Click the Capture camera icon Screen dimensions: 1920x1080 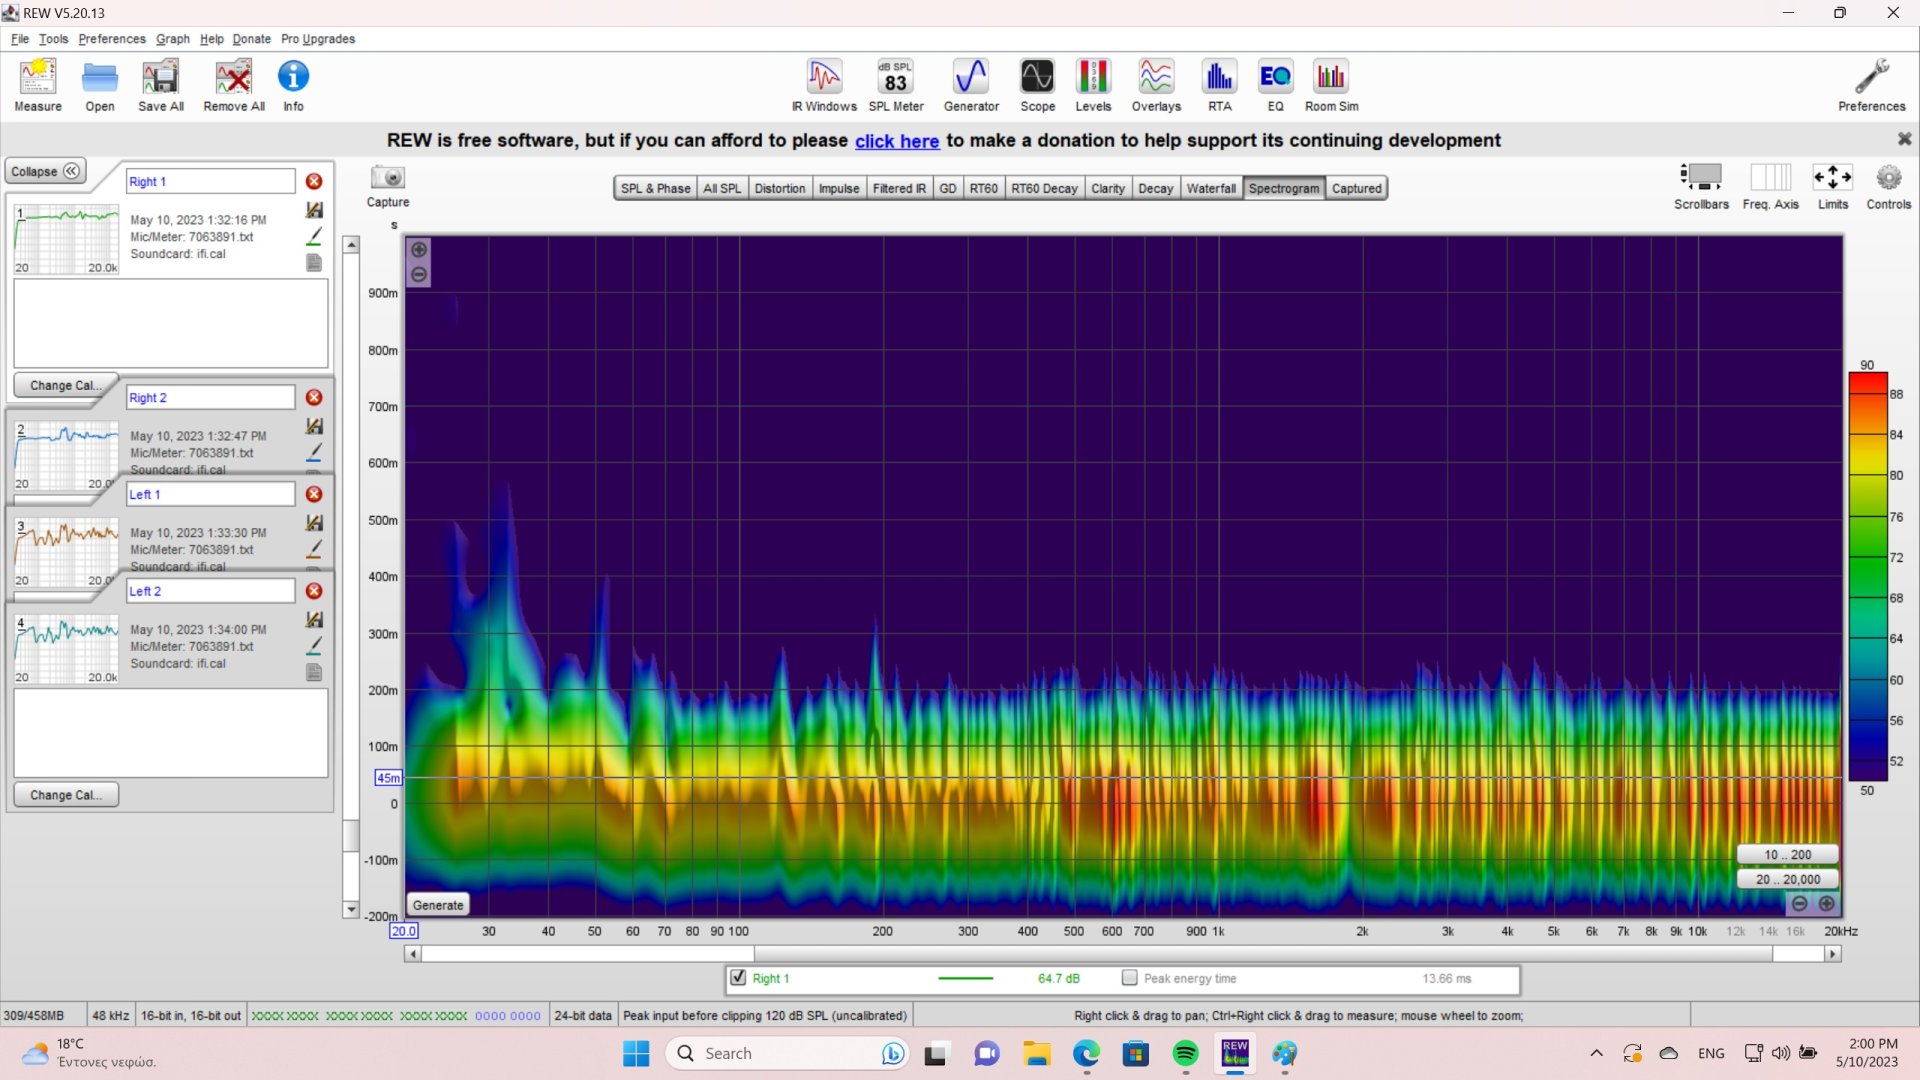click(x=388, y=178)
